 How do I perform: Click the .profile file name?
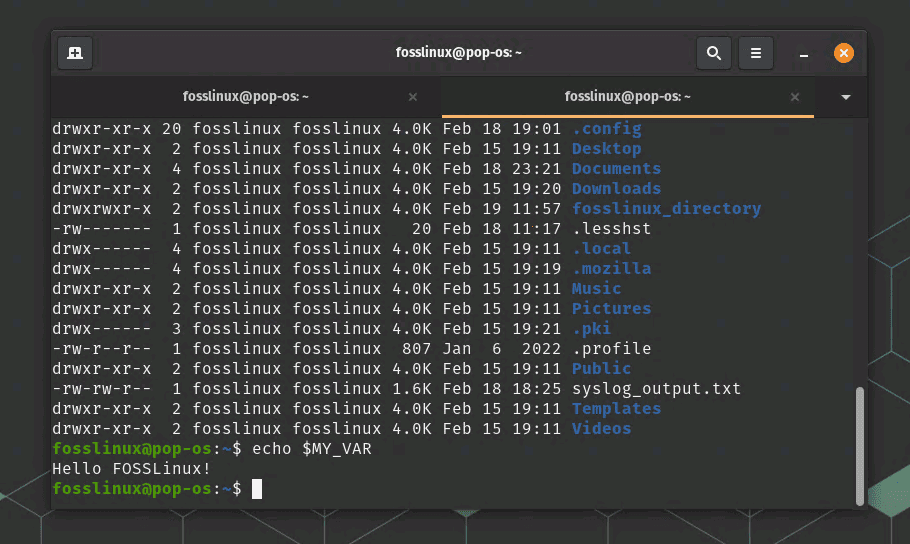[x=612, y=348]
